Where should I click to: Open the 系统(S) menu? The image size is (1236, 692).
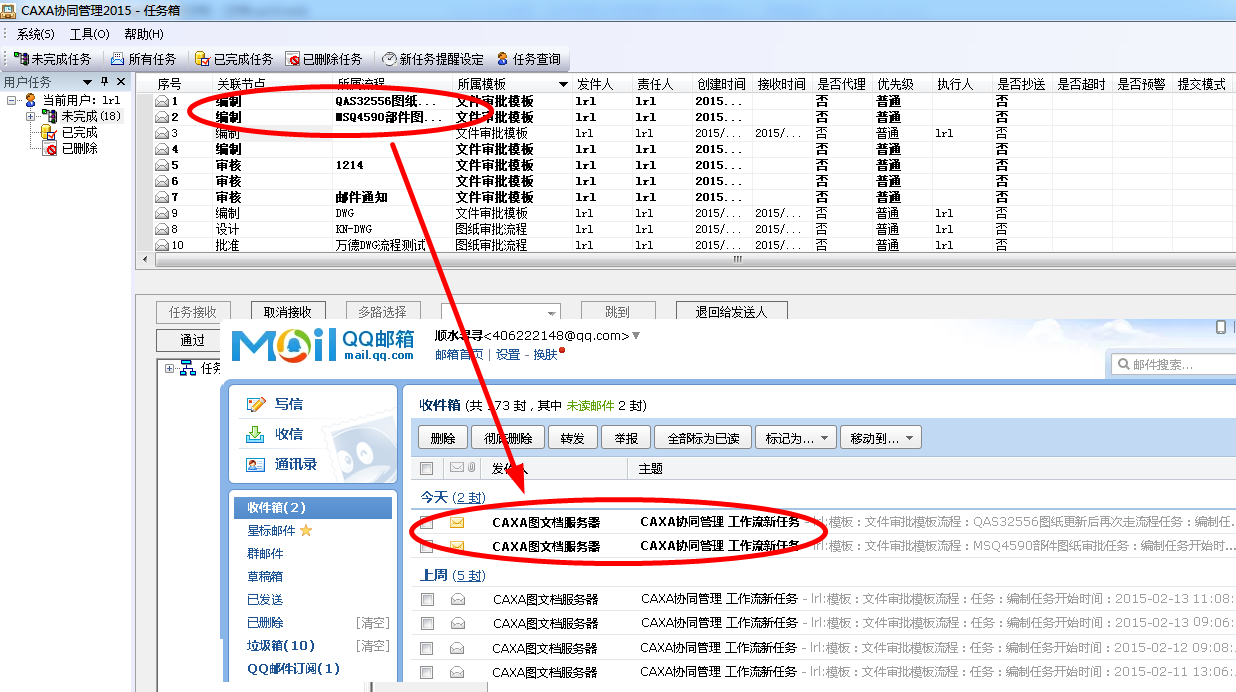click(x=36, y=34)
